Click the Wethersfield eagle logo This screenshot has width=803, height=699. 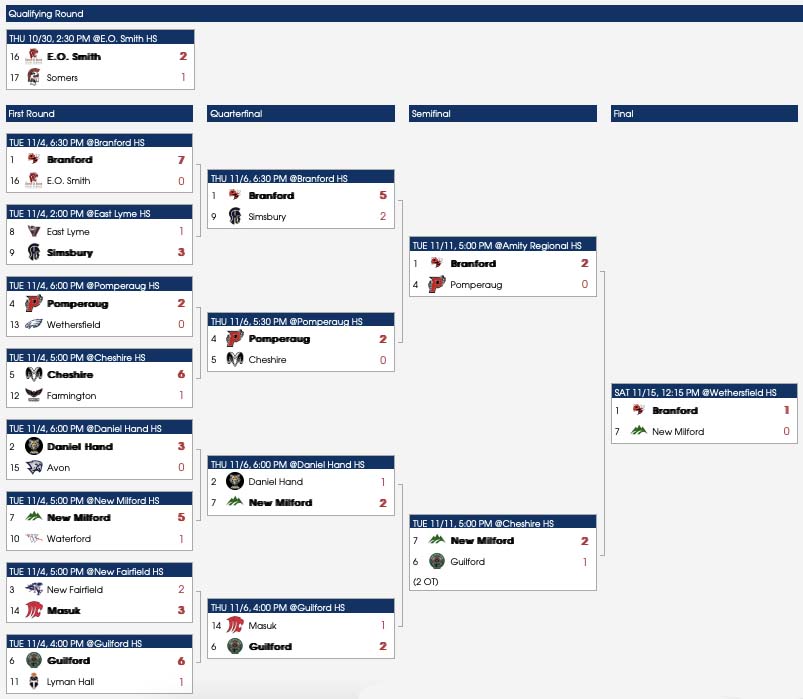click(x=34, y=325)
